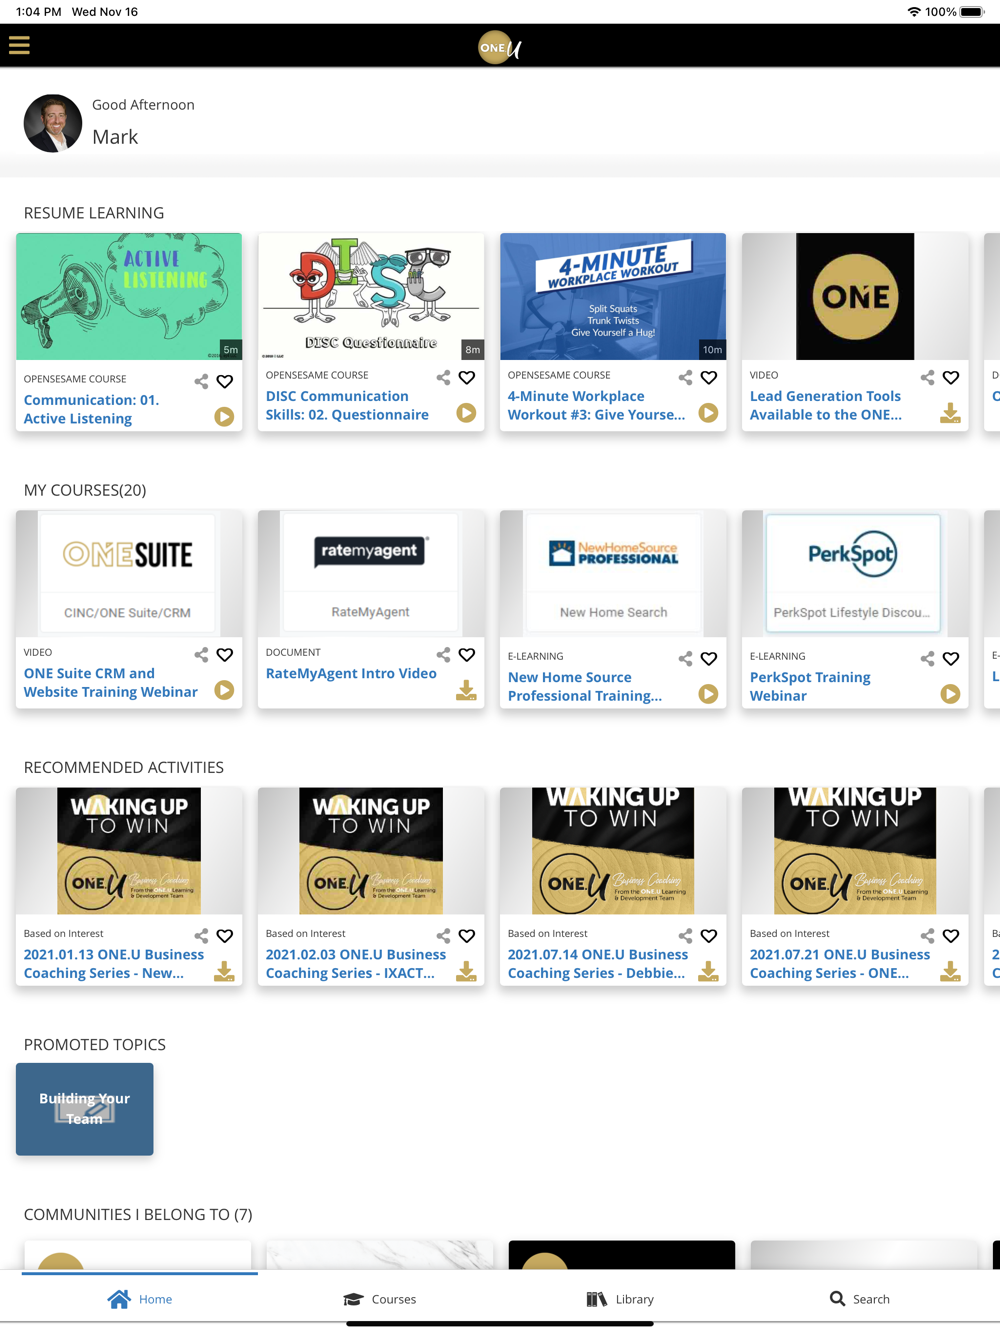Favorite 2021.02.03 Business Coaching IXACT
The width and height of the screenshot is (1000, 1334).
(x=467, y=935)
